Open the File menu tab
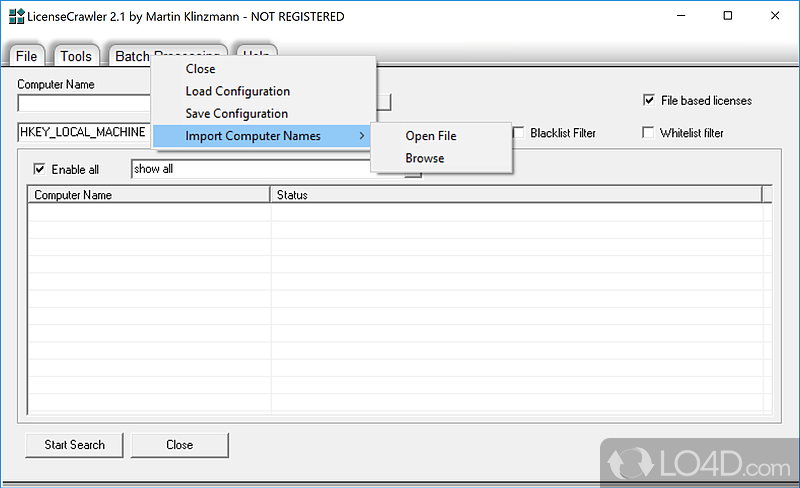This screenshot has width=800, height=488. [26, 56]
